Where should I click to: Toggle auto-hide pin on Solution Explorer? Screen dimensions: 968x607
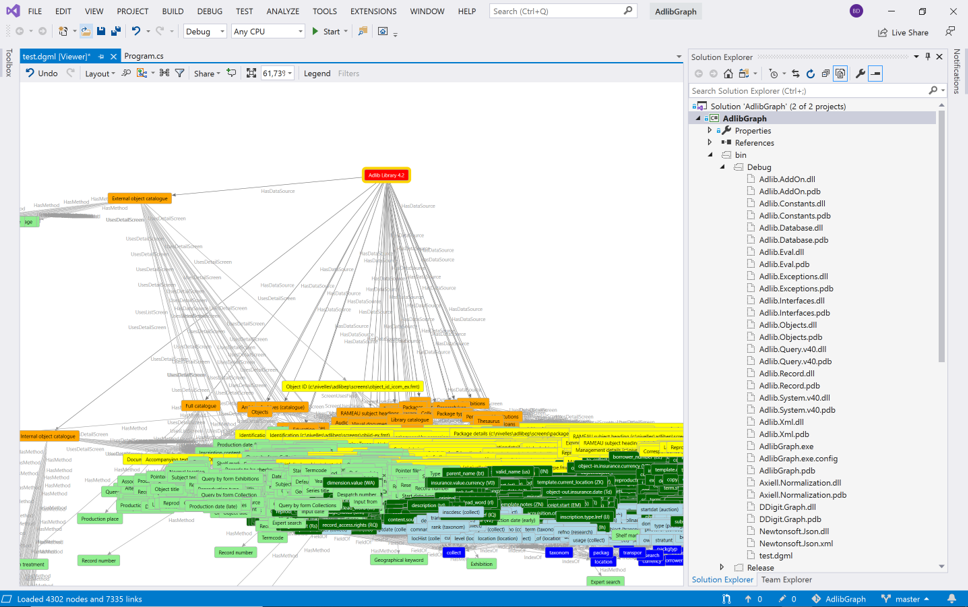click(928, 56)
